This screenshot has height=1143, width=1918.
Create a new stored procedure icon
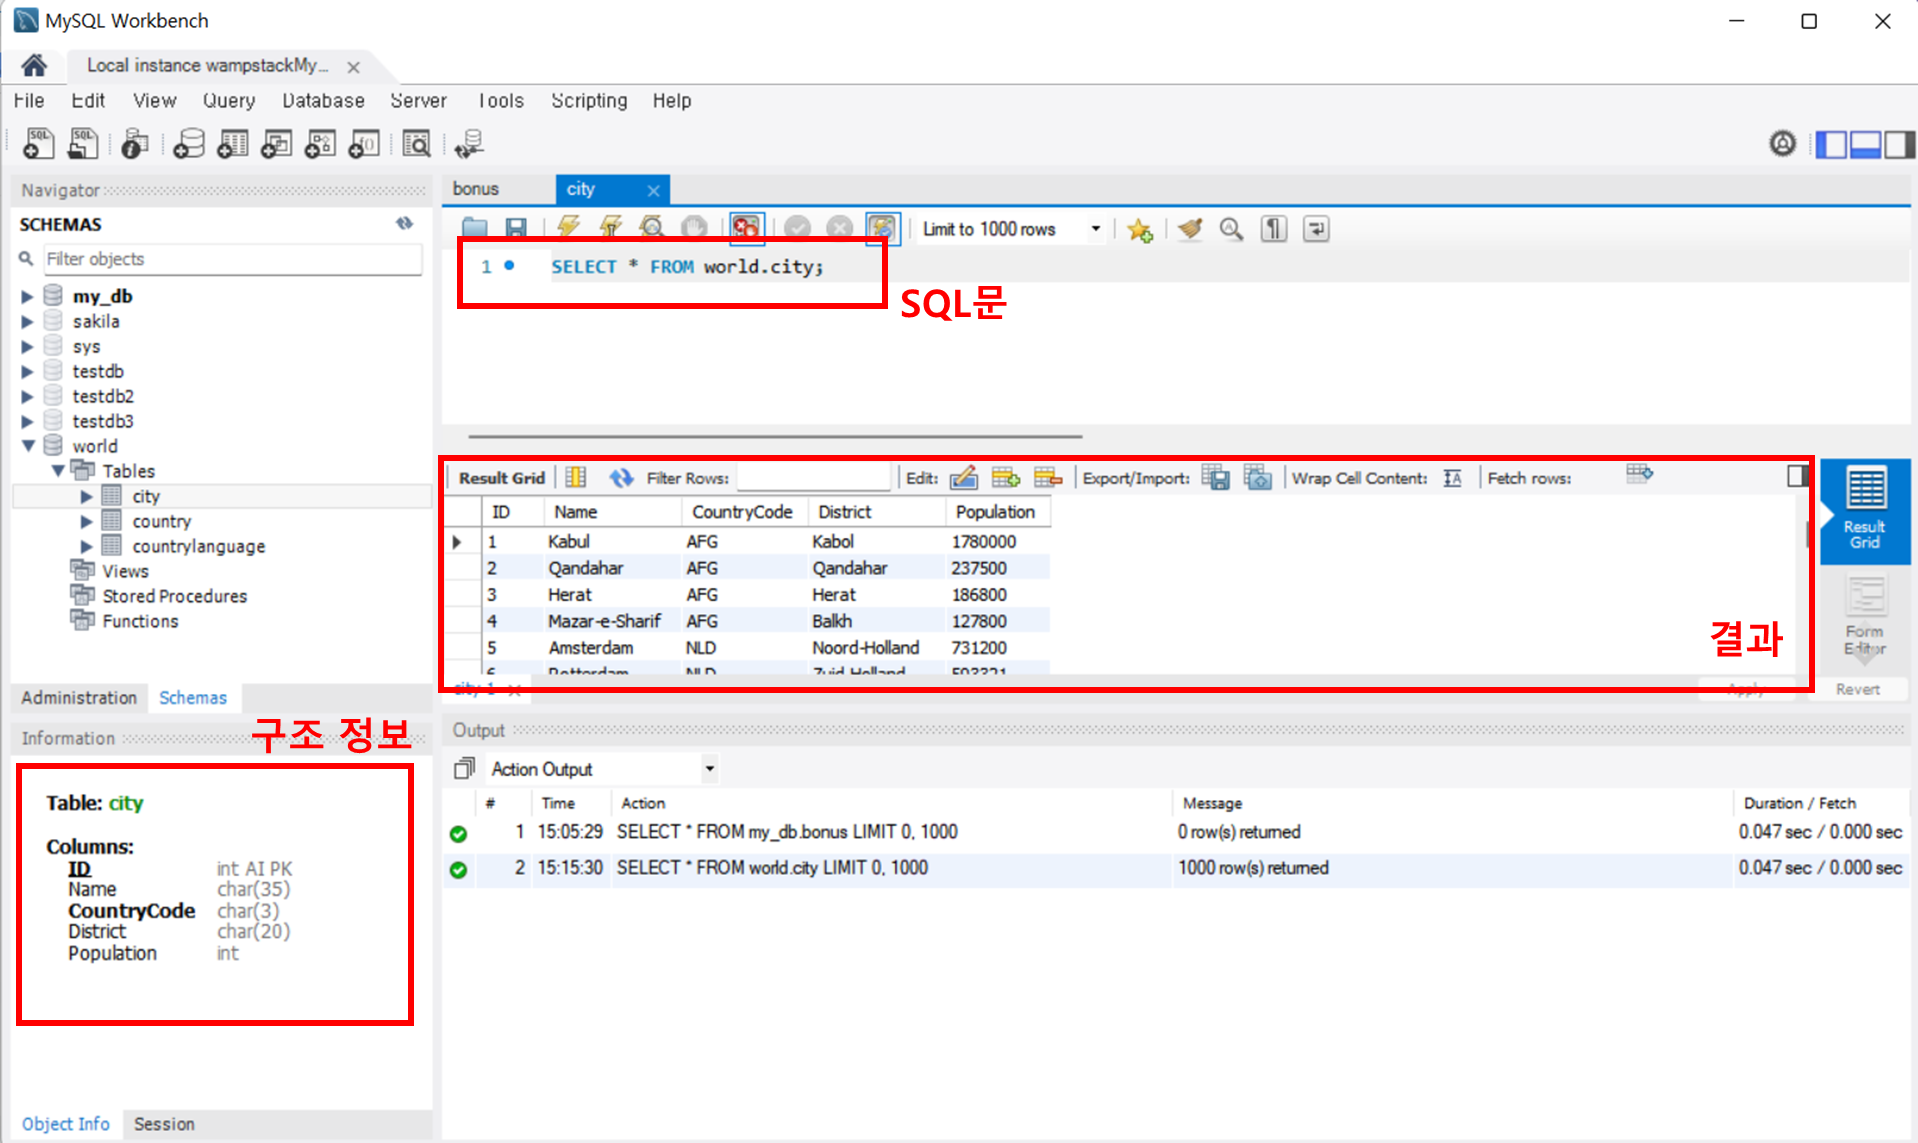pyautogui.click(x=320, y=144)
